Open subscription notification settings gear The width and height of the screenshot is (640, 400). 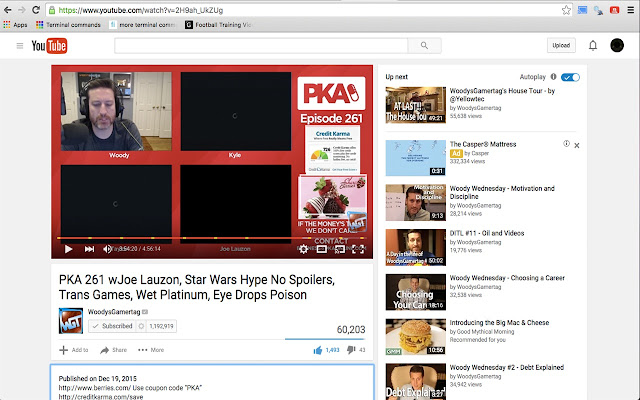pos(141,326)
